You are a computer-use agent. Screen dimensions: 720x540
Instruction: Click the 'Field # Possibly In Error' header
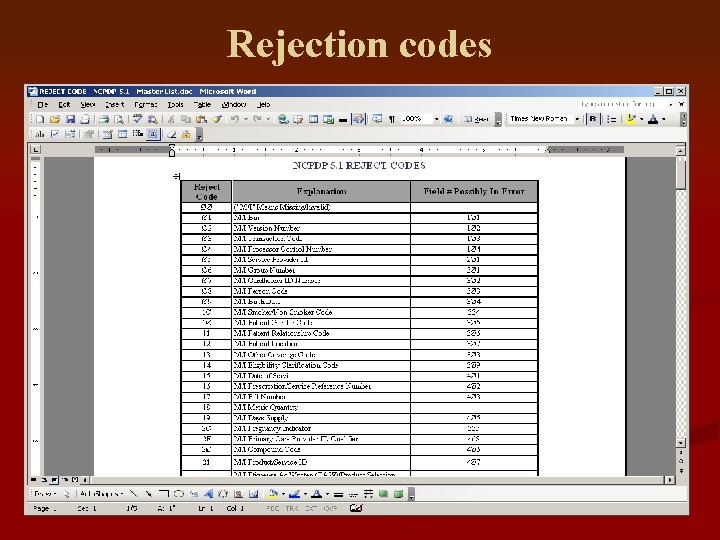click(x=474, y=191)
